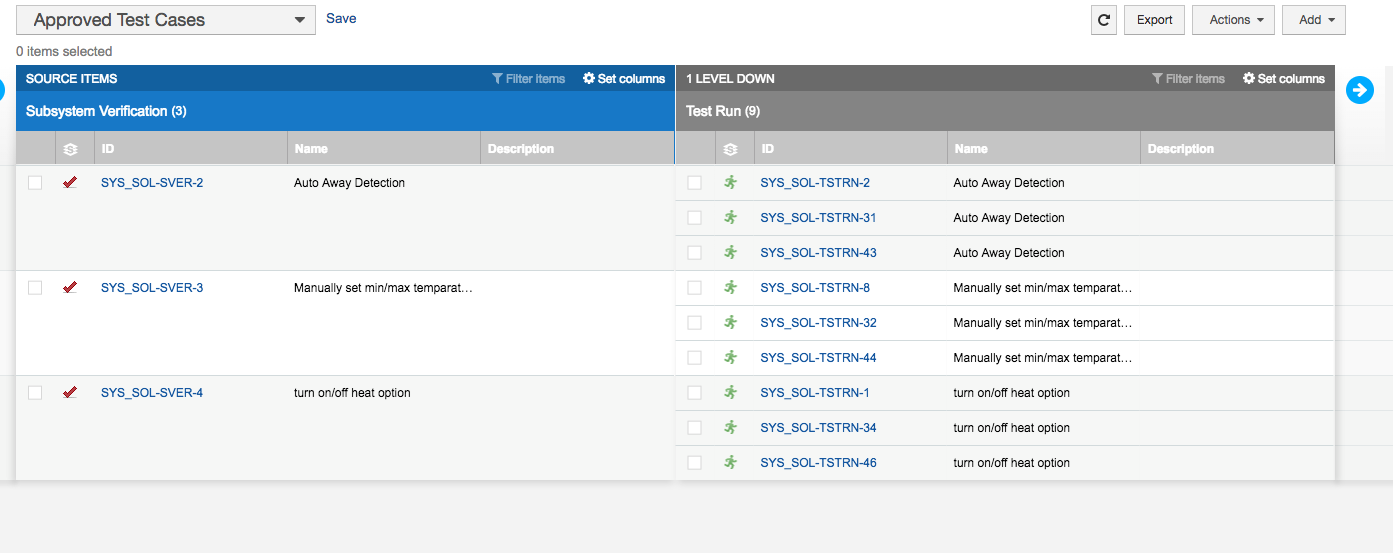Tick checkbox for SYS_SOL-TSTRN-31
Image resolution: width=1393 pixels, height=553 pixels.
(x=695, y=218)
